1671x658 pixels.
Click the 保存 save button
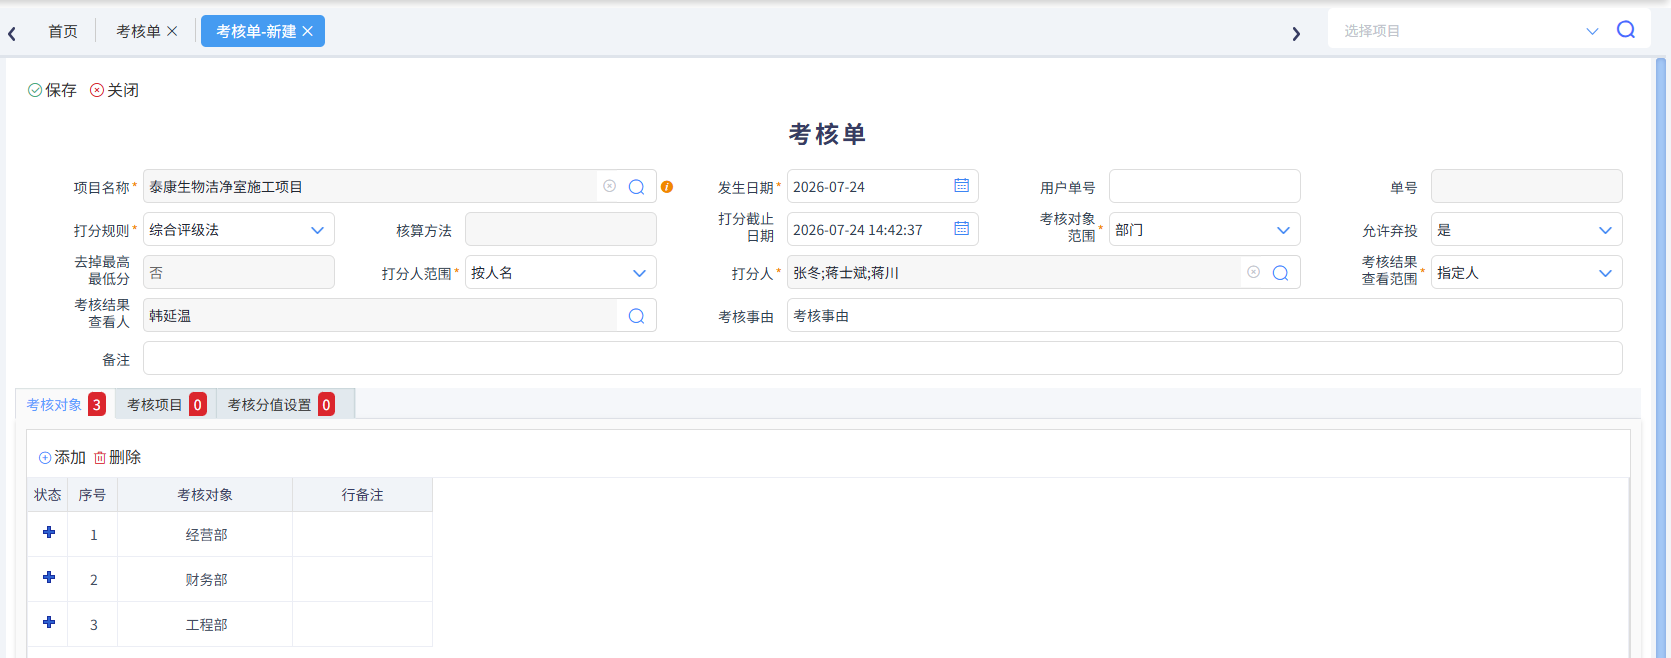52,90
